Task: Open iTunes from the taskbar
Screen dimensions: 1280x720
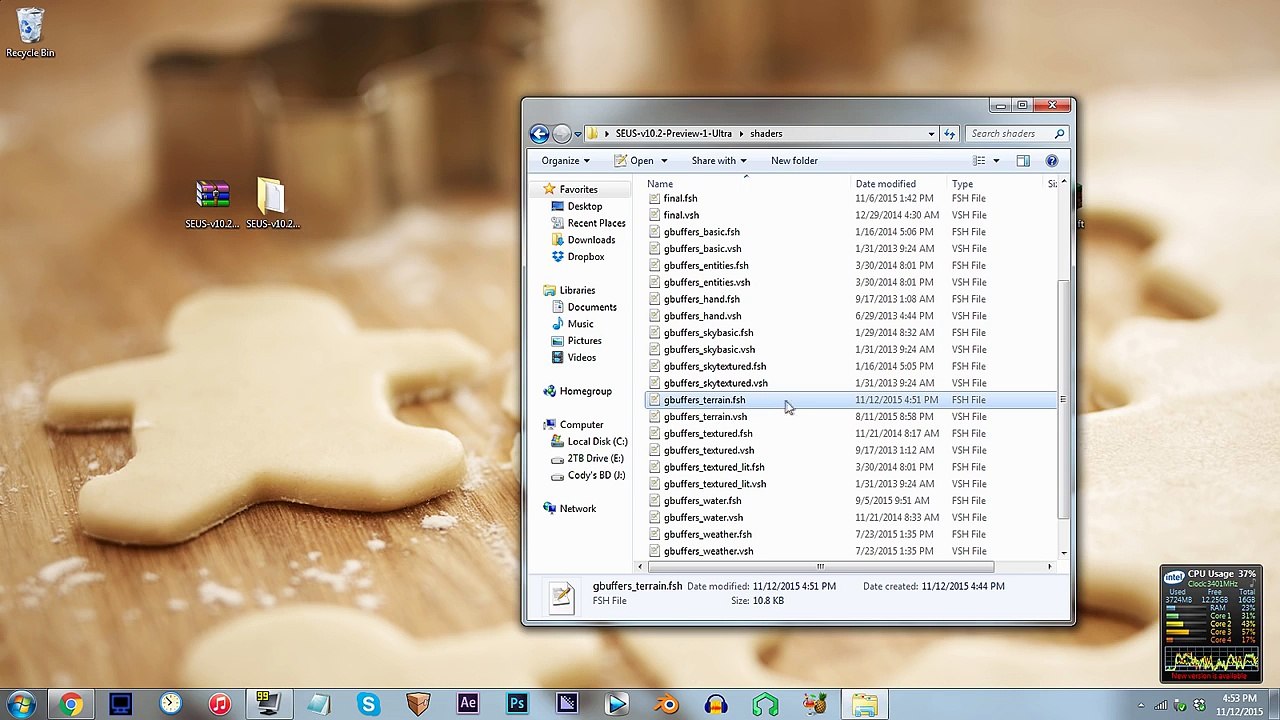Action: pos(220,705)
